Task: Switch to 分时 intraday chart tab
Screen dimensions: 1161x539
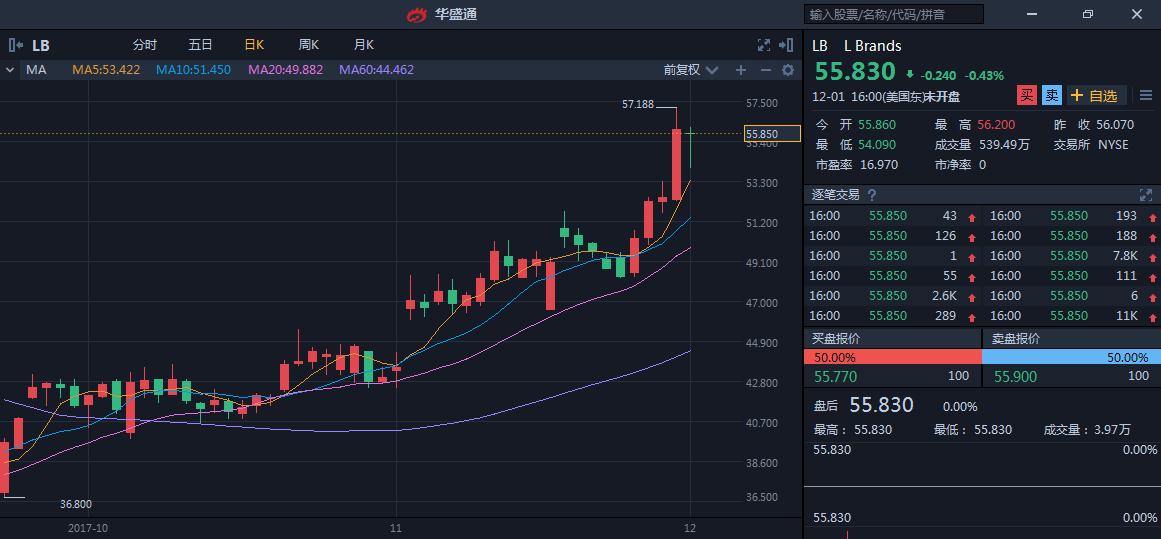Action: [x=145, y=45]
